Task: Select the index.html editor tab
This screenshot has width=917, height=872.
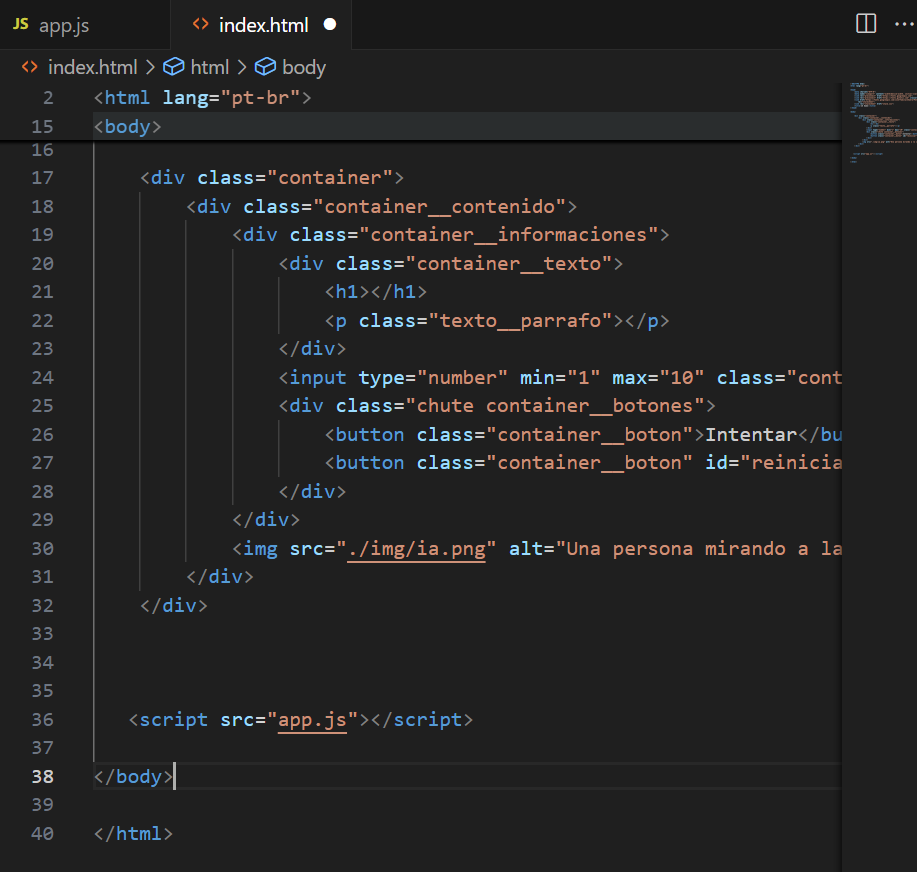Action: click(x=263, y=25)
